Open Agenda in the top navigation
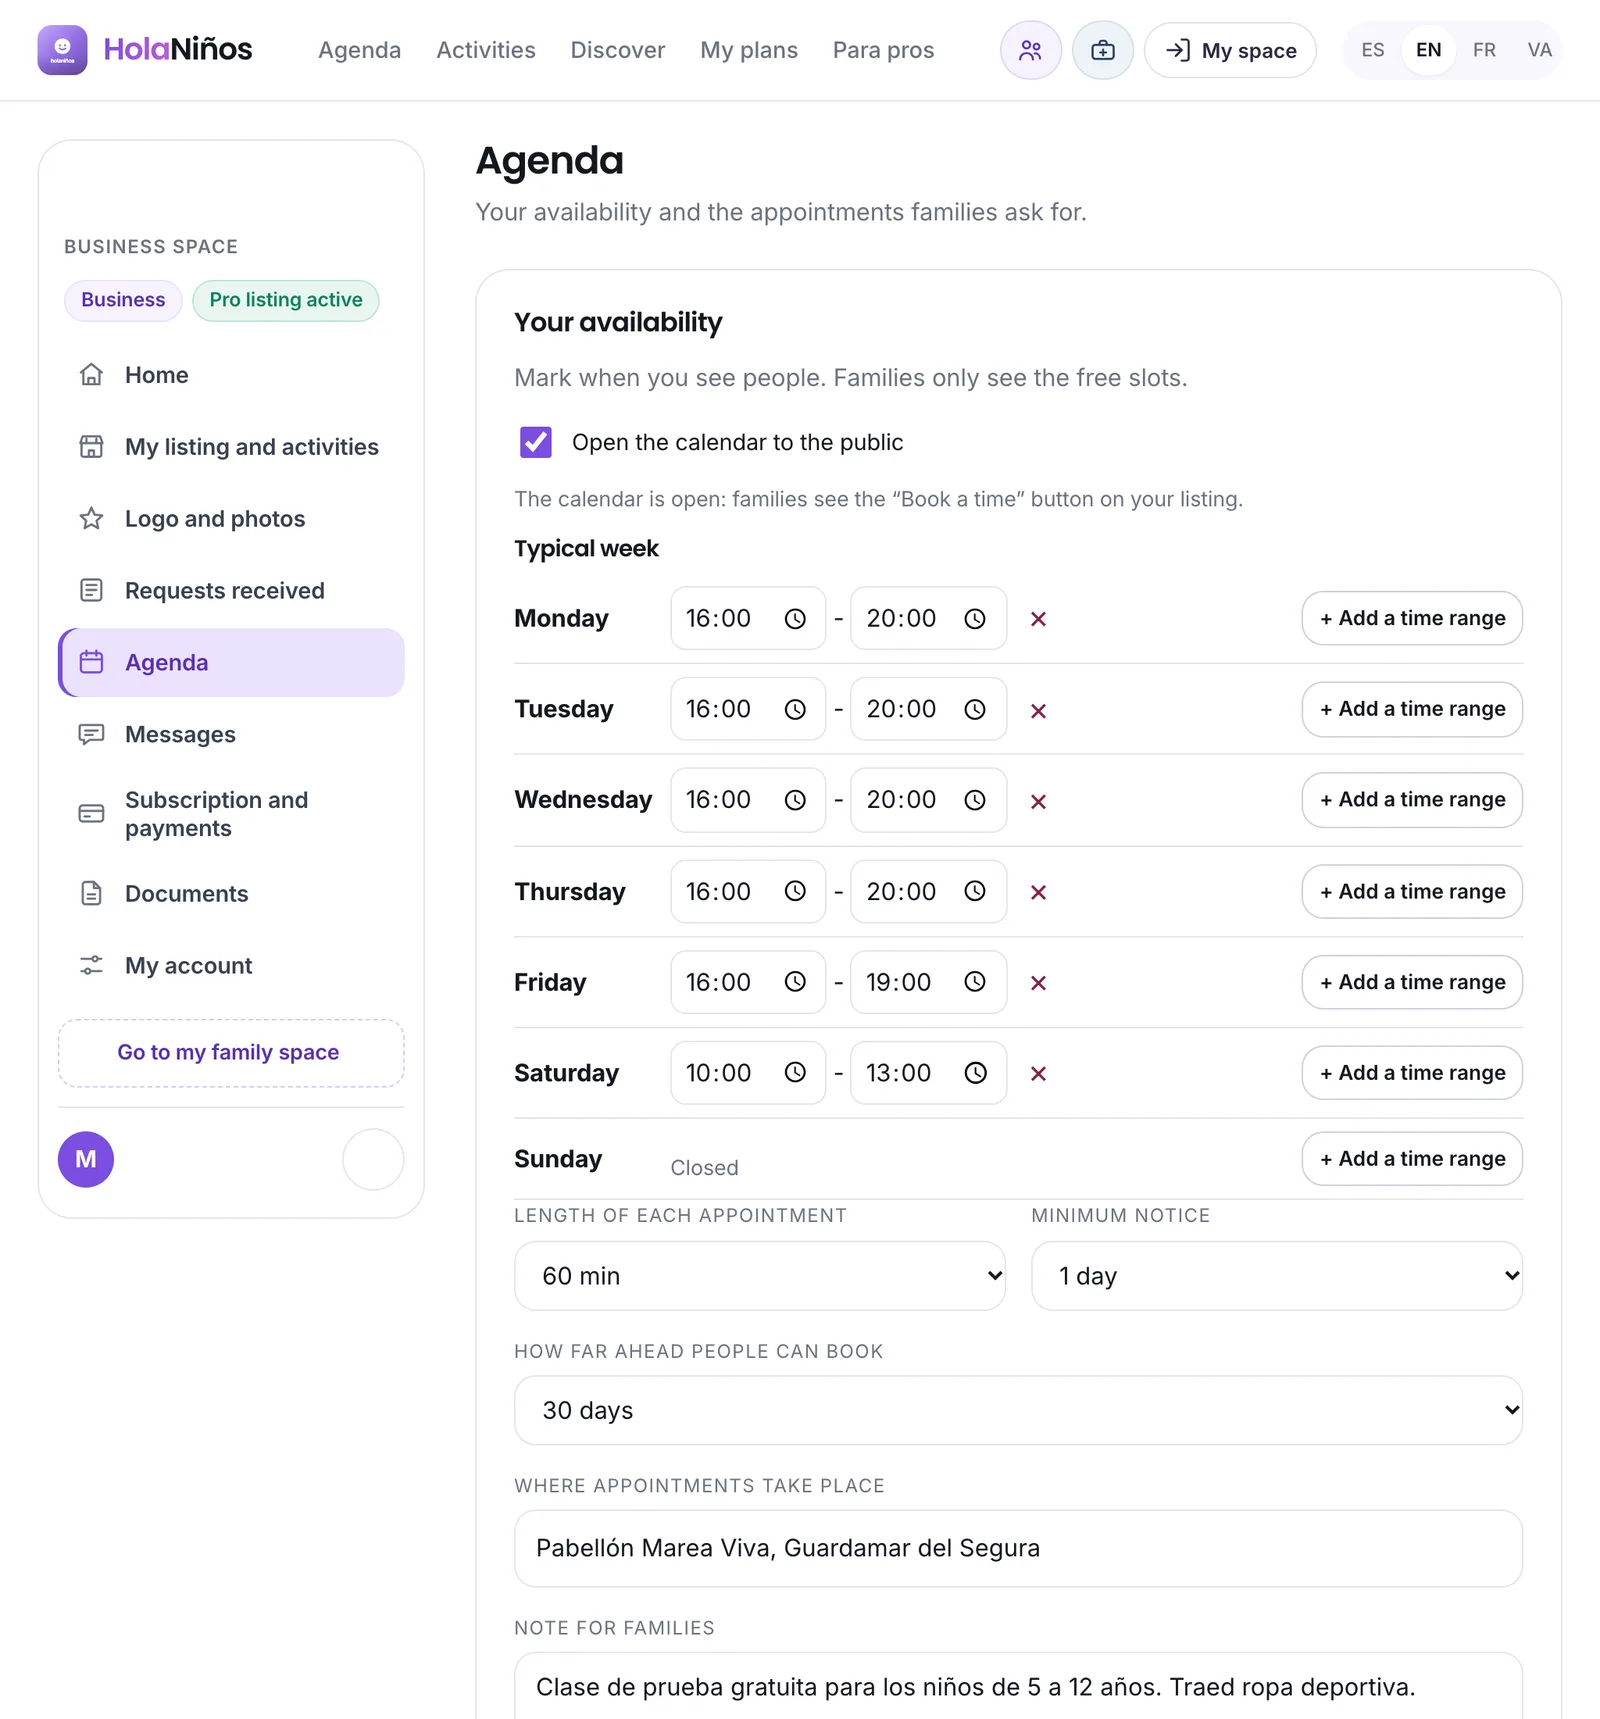The image size is (1600, 1719). [359, 50]
